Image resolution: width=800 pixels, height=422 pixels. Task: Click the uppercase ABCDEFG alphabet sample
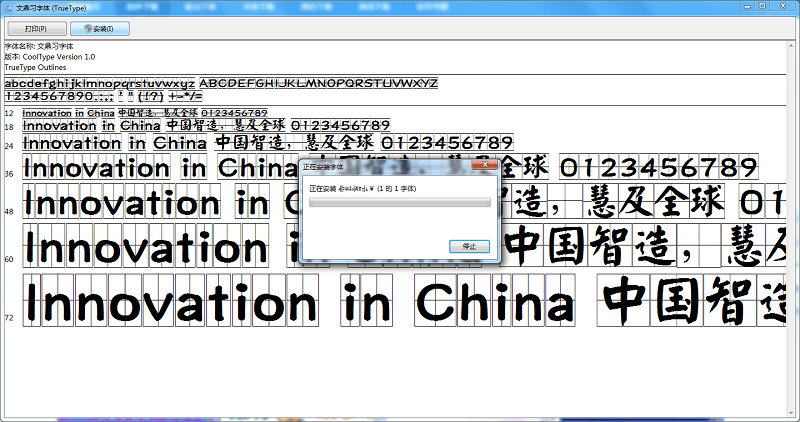pyautogui.click(x=318, y=83)
